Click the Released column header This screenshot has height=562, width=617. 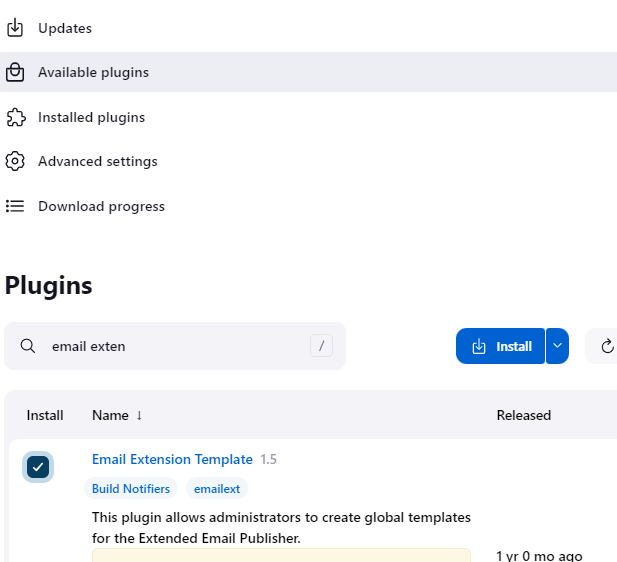(523, 415)
